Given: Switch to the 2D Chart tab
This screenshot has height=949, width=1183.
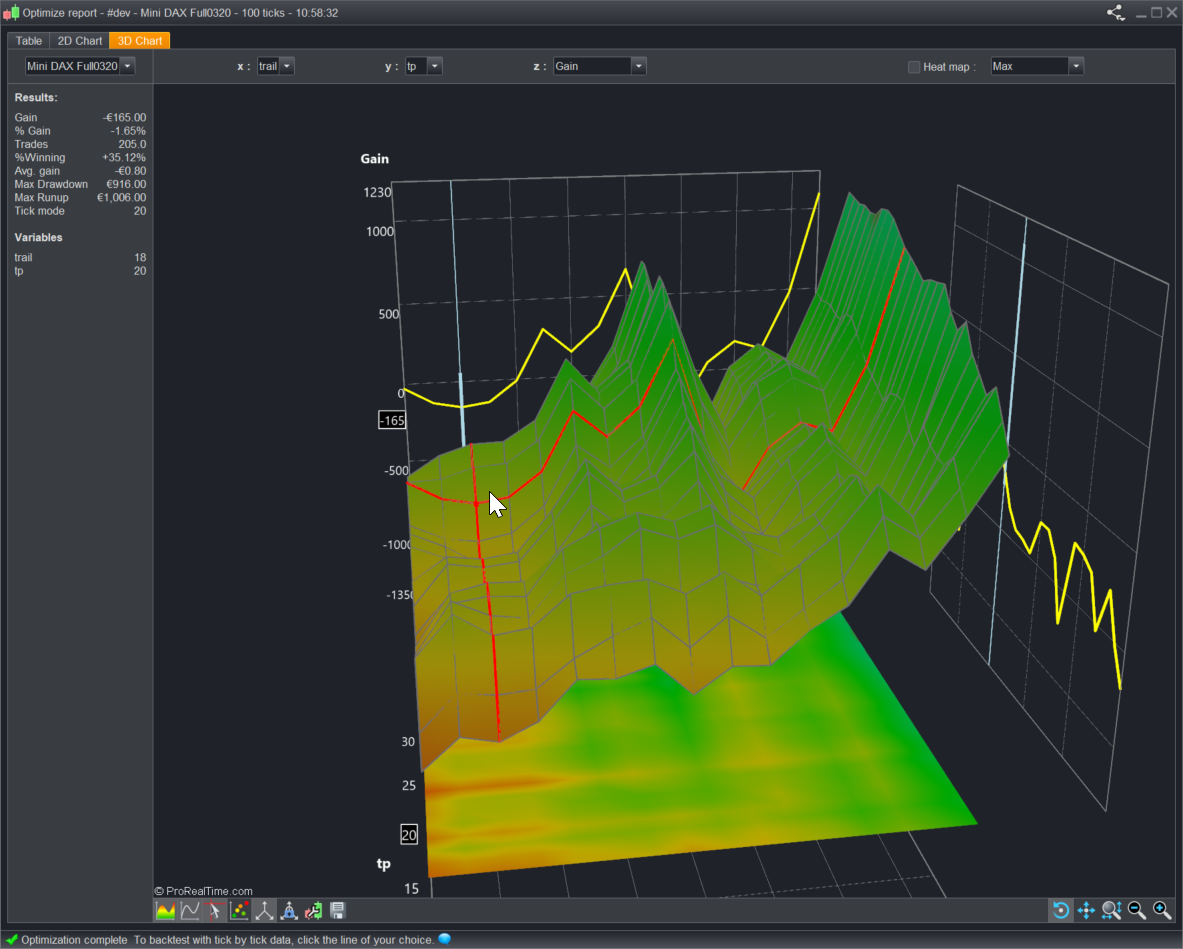Looking at the screenshot, I should (80, 41).
